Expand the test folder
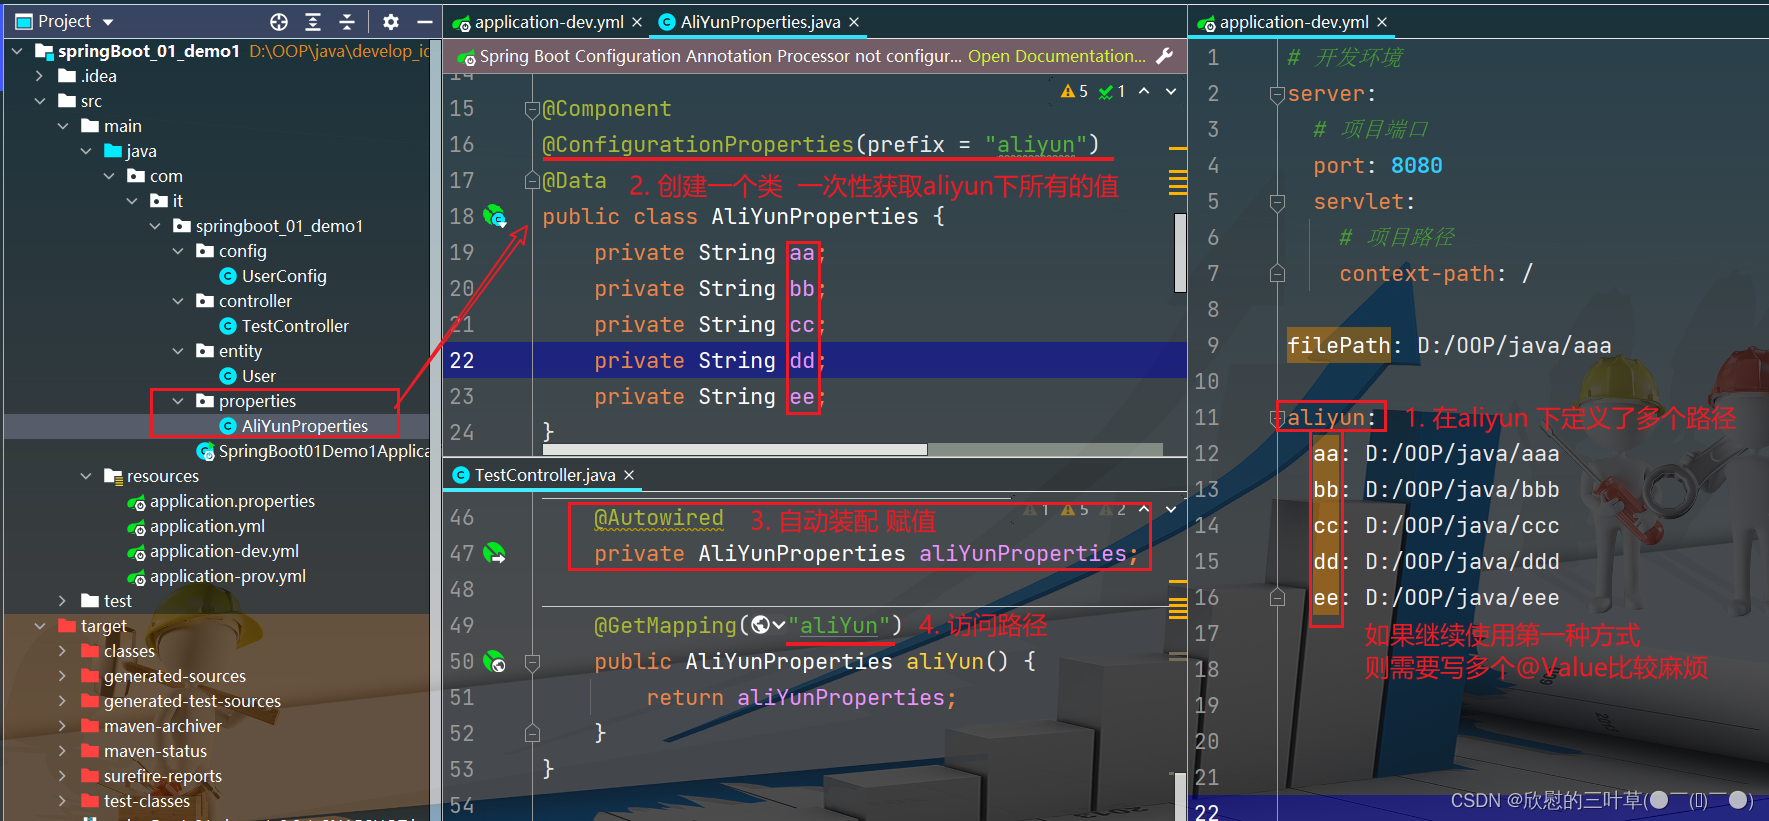Screen dimensions: 1769x821 pos(63,601)
